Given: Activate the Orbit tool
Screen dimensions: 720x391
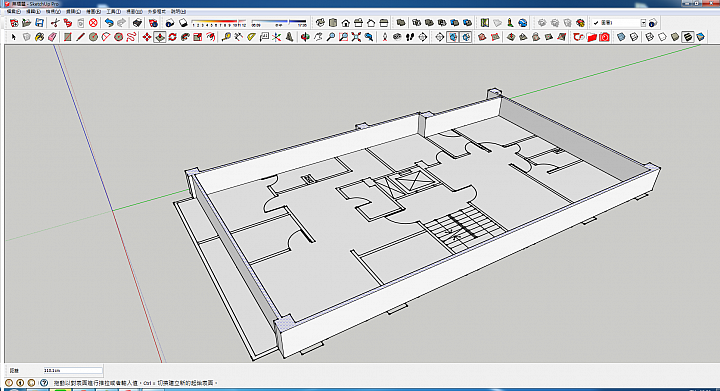Looking at the screenshot, I should (305, 37).
